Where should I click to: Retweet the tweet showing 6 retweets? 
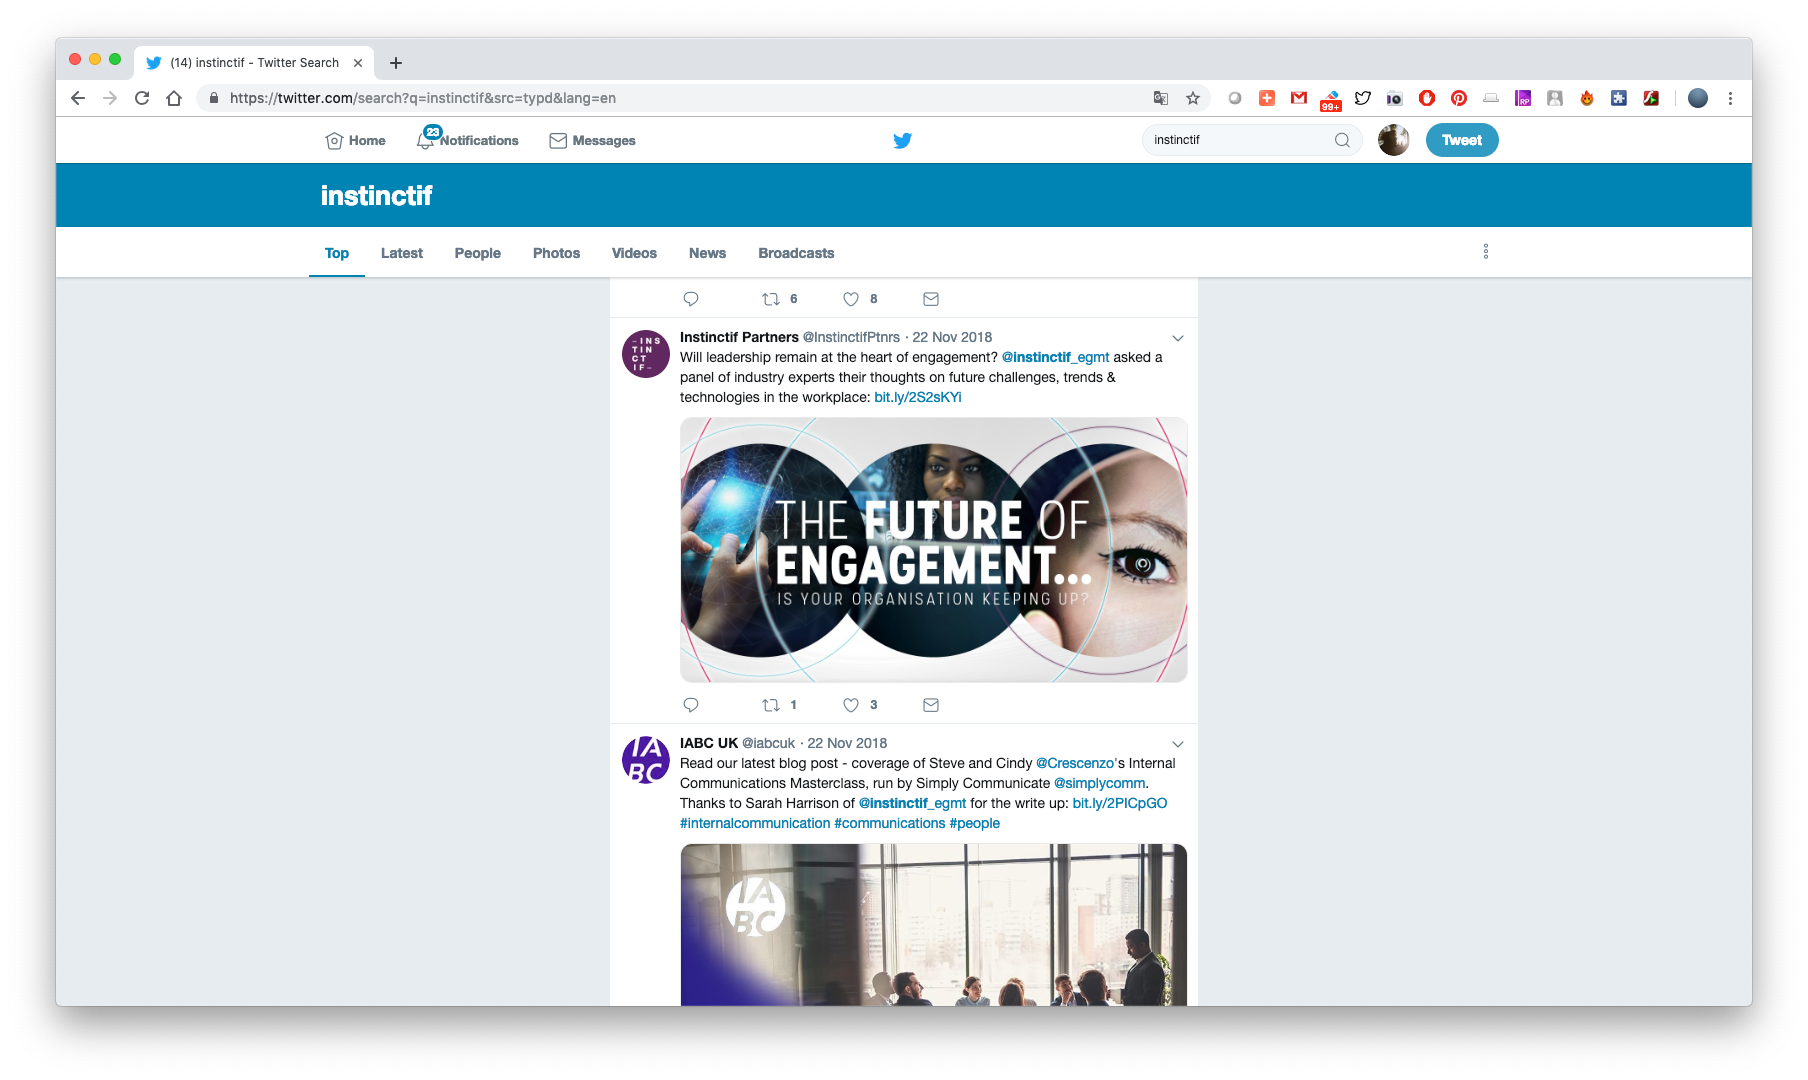(771, 299)
